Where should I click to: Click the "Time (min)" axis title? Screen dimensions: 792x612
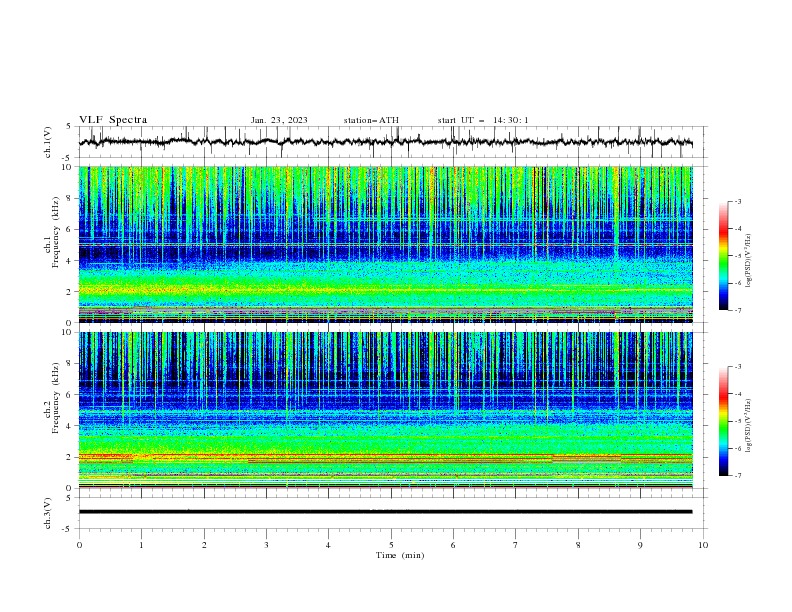[400, 555]
